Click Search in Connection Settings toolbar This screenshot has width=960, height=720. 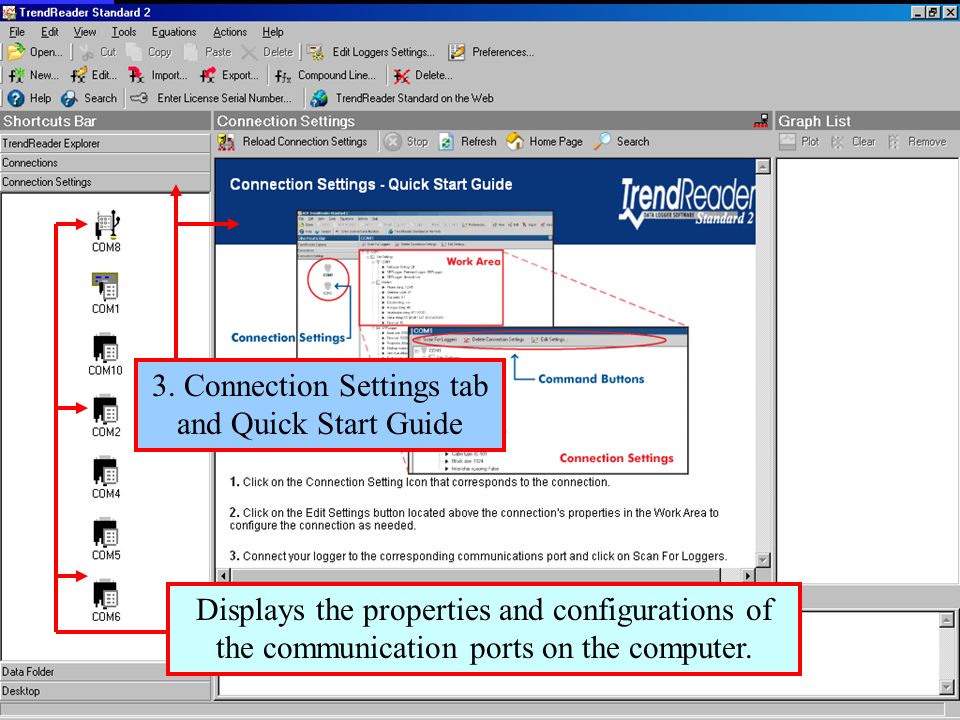[621, 141]
